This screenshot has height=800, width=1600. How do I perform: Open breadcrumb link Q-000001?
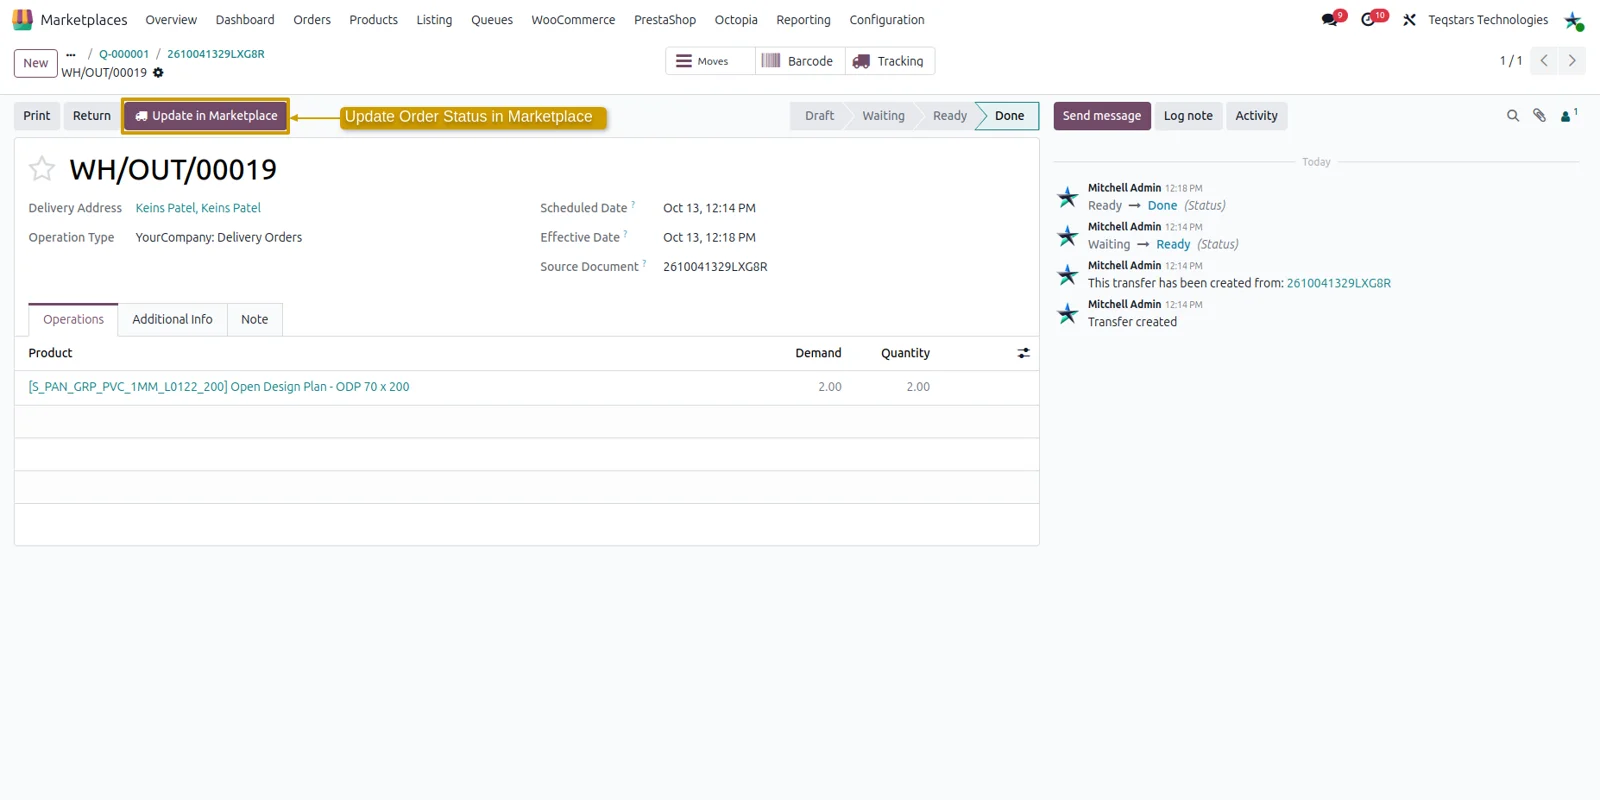click(x=124, y=54)
